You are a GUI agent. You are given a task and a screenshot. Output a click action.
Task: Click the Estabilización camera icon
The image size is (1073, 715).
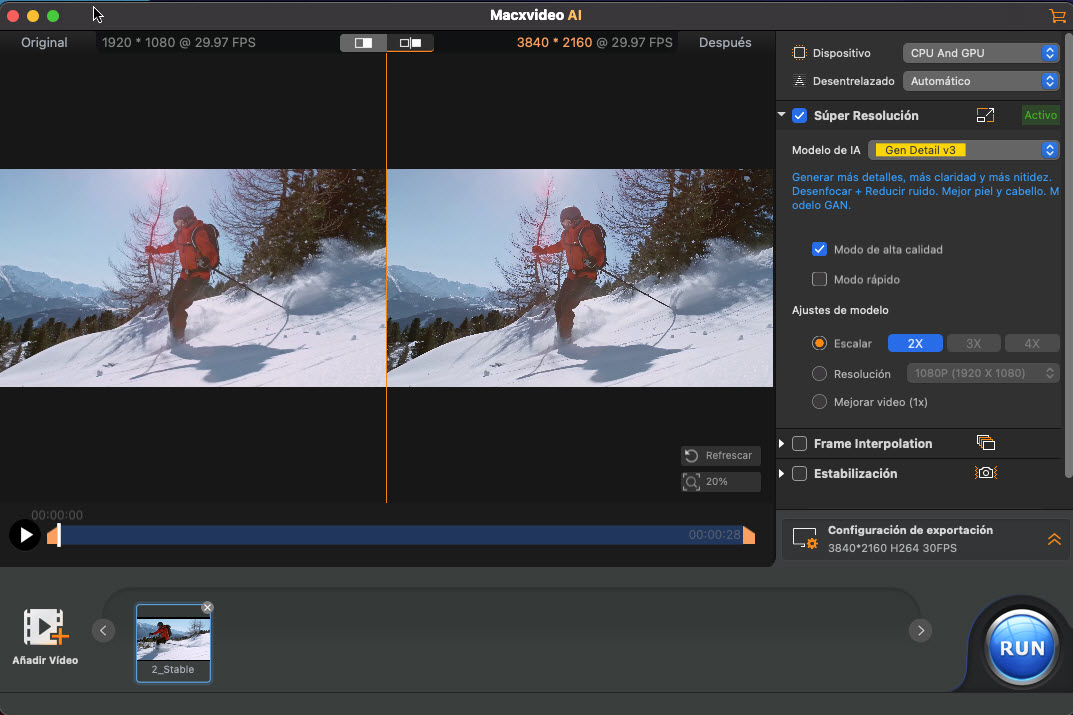click(x=986, y=473)
